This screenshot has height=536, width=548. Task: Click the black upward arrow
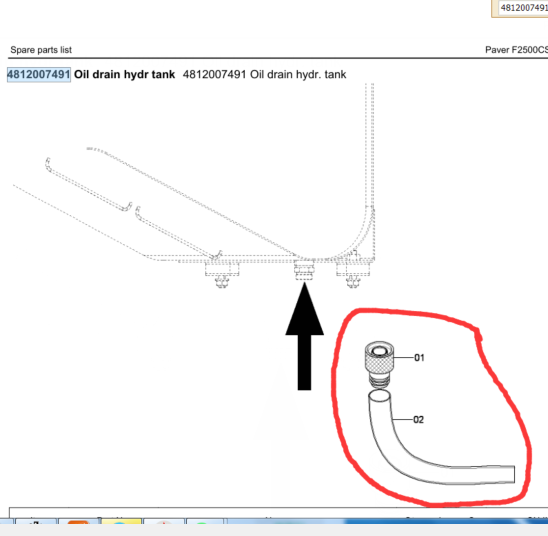(x=304, y=336)
